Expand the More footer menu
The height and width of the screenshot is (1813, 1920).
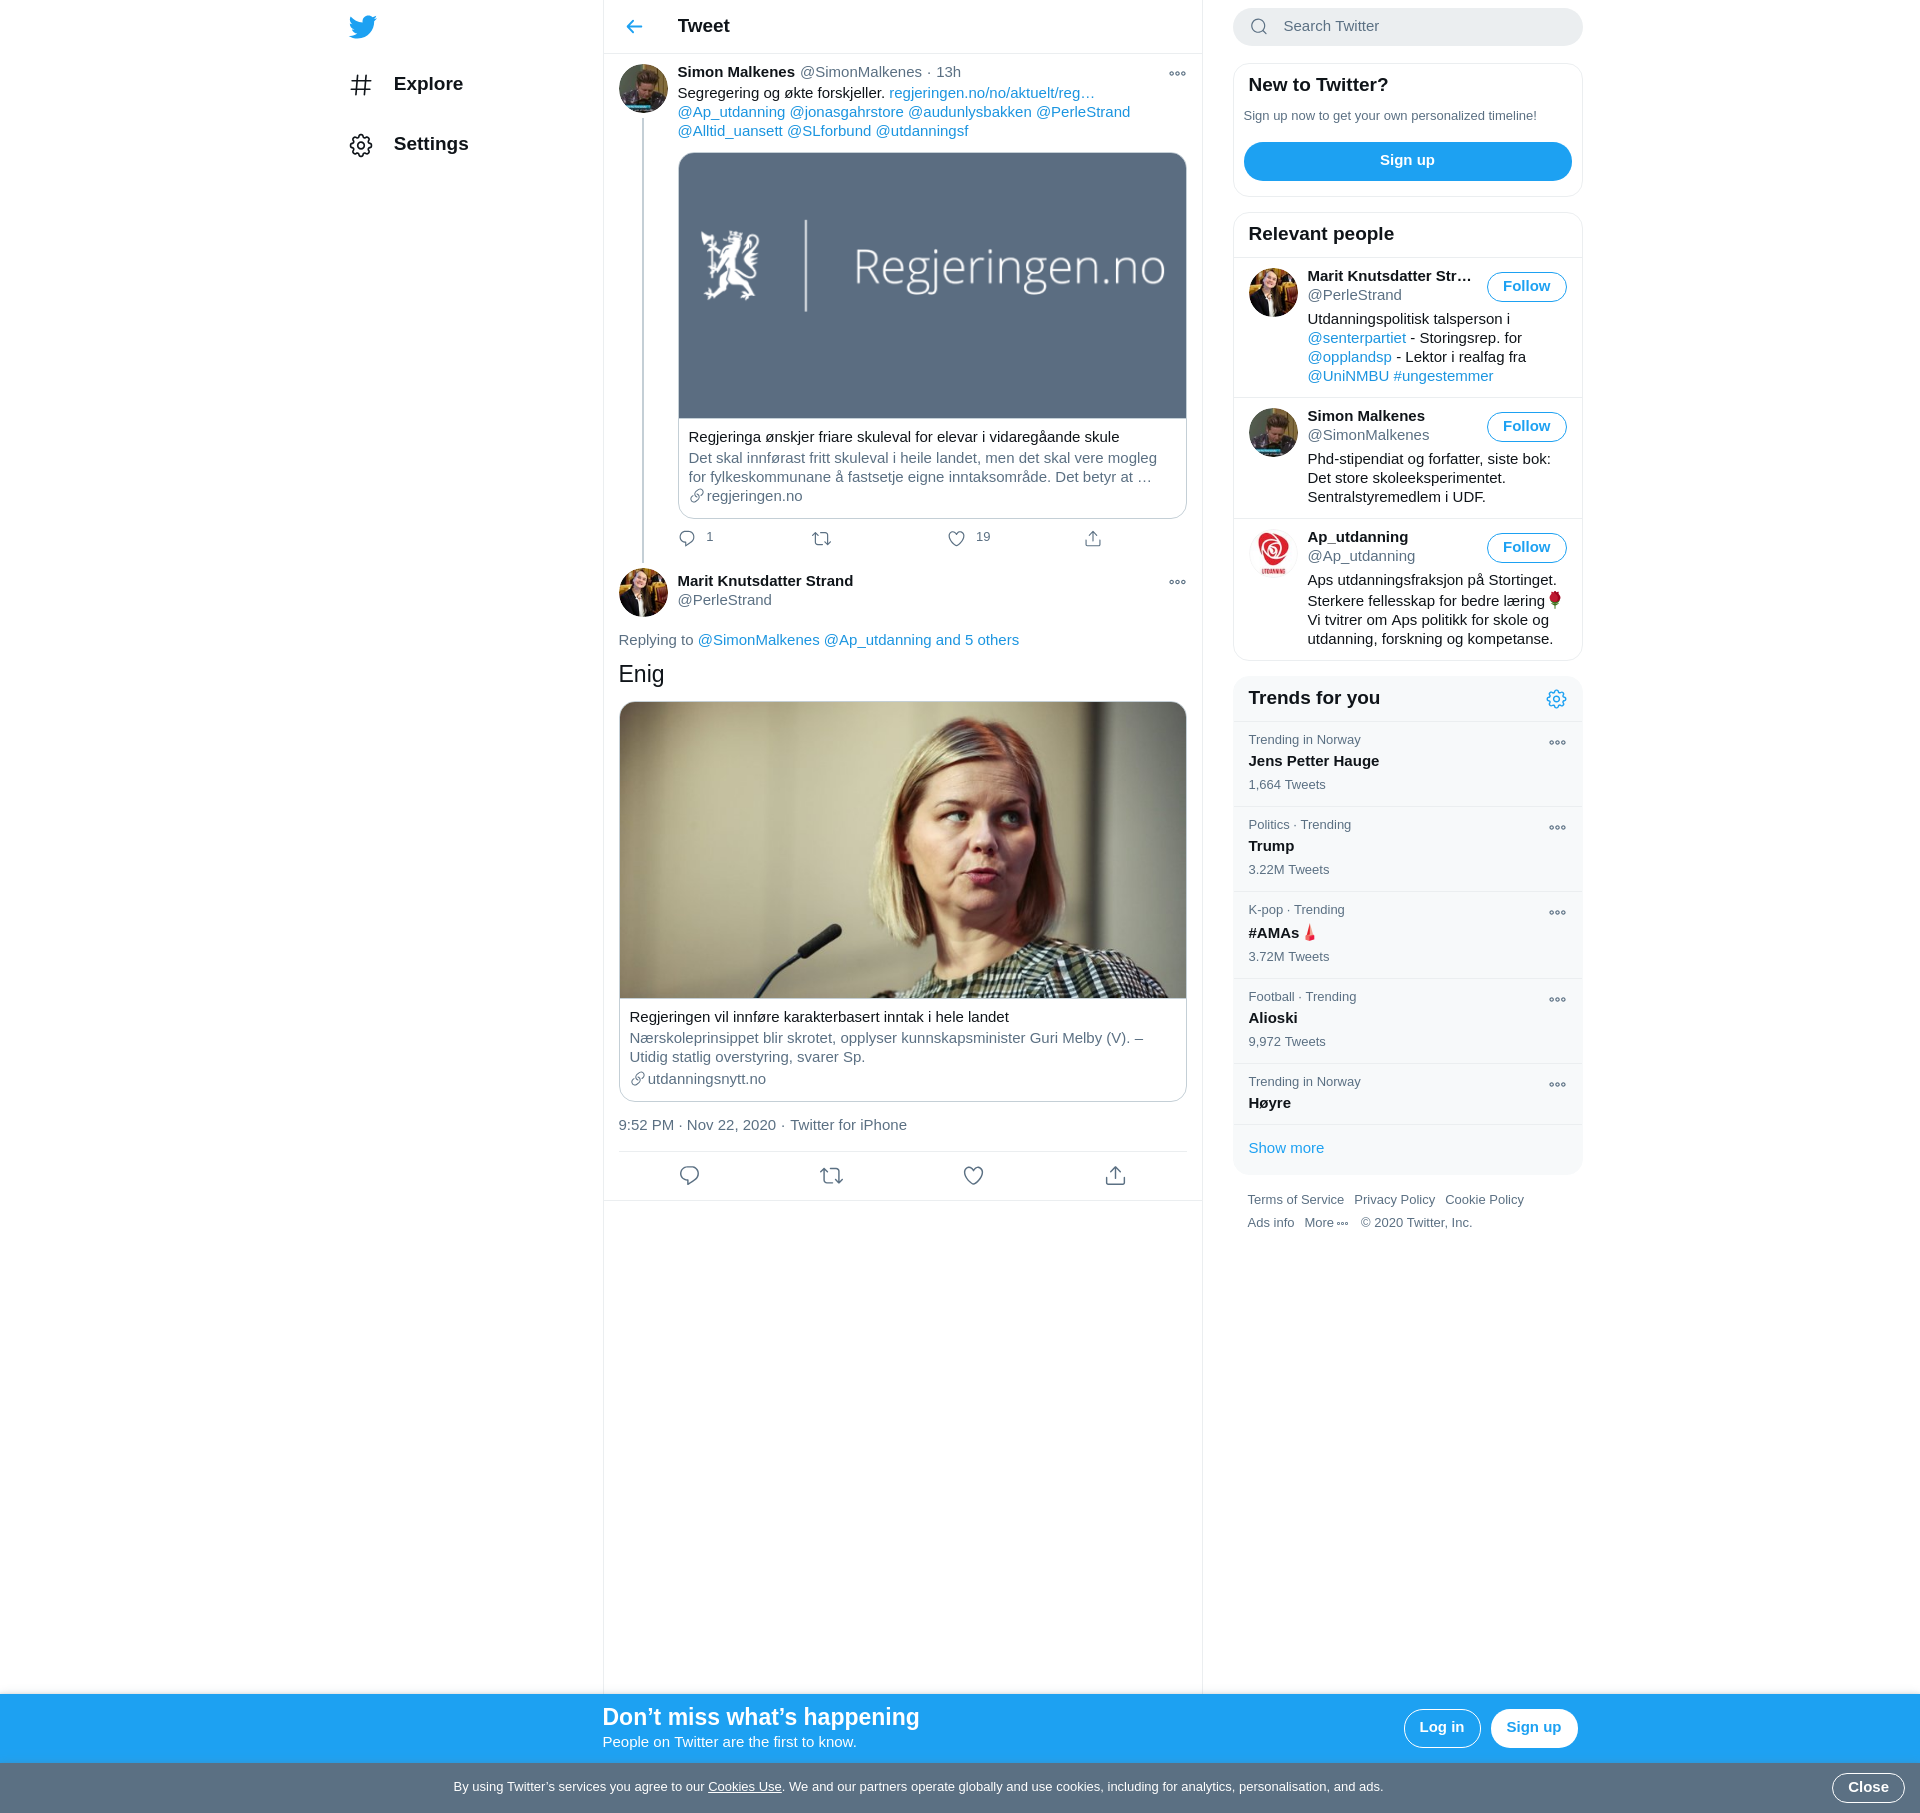(1326, 1223)
